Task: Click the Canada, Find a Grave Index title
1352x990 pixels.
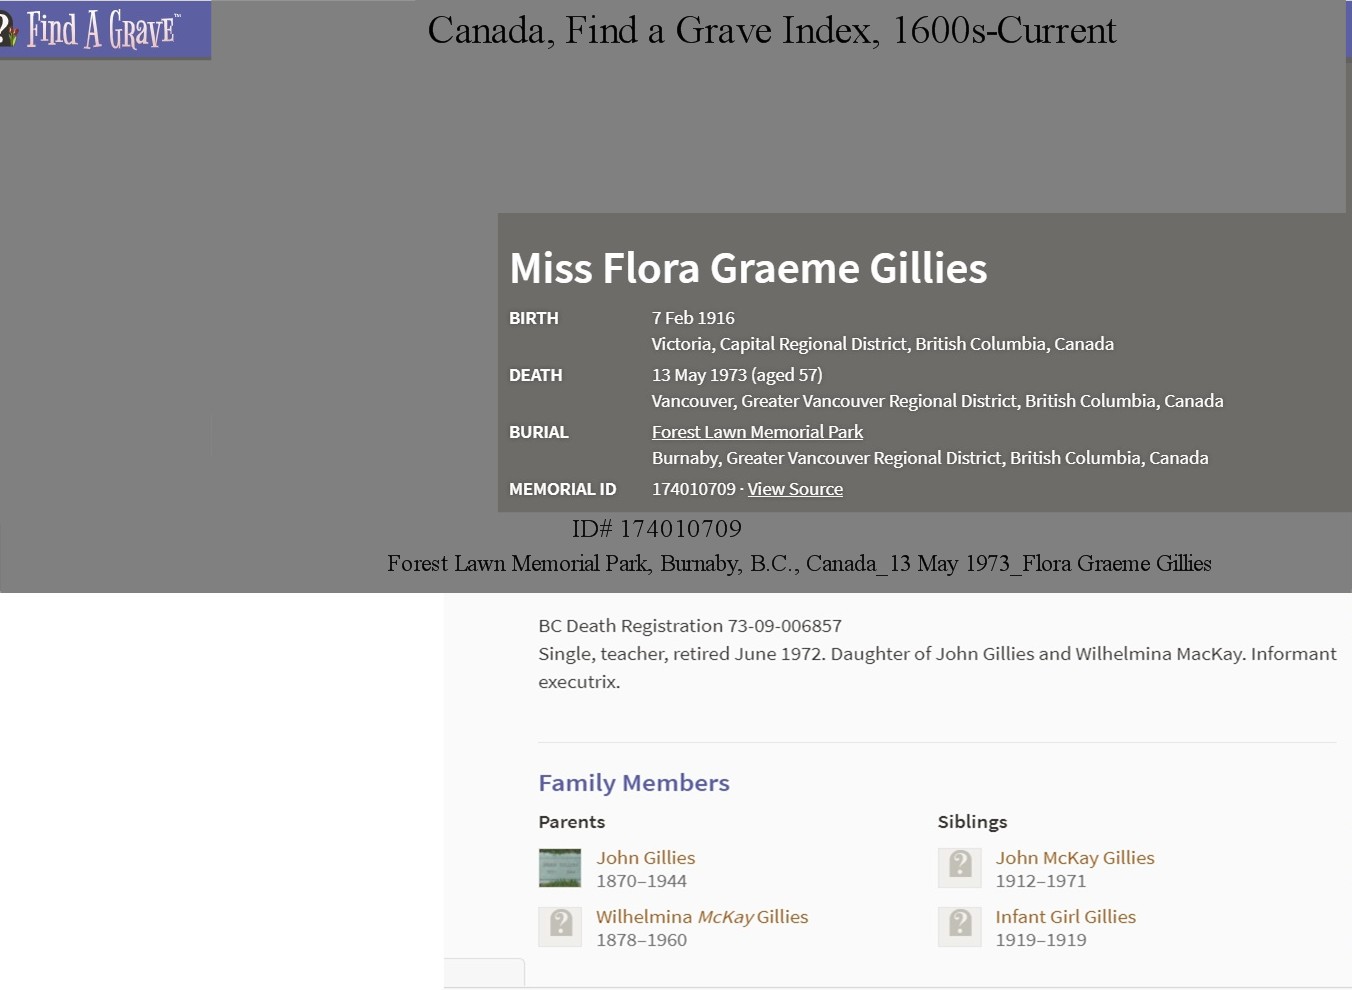Action: coord(772,31)
